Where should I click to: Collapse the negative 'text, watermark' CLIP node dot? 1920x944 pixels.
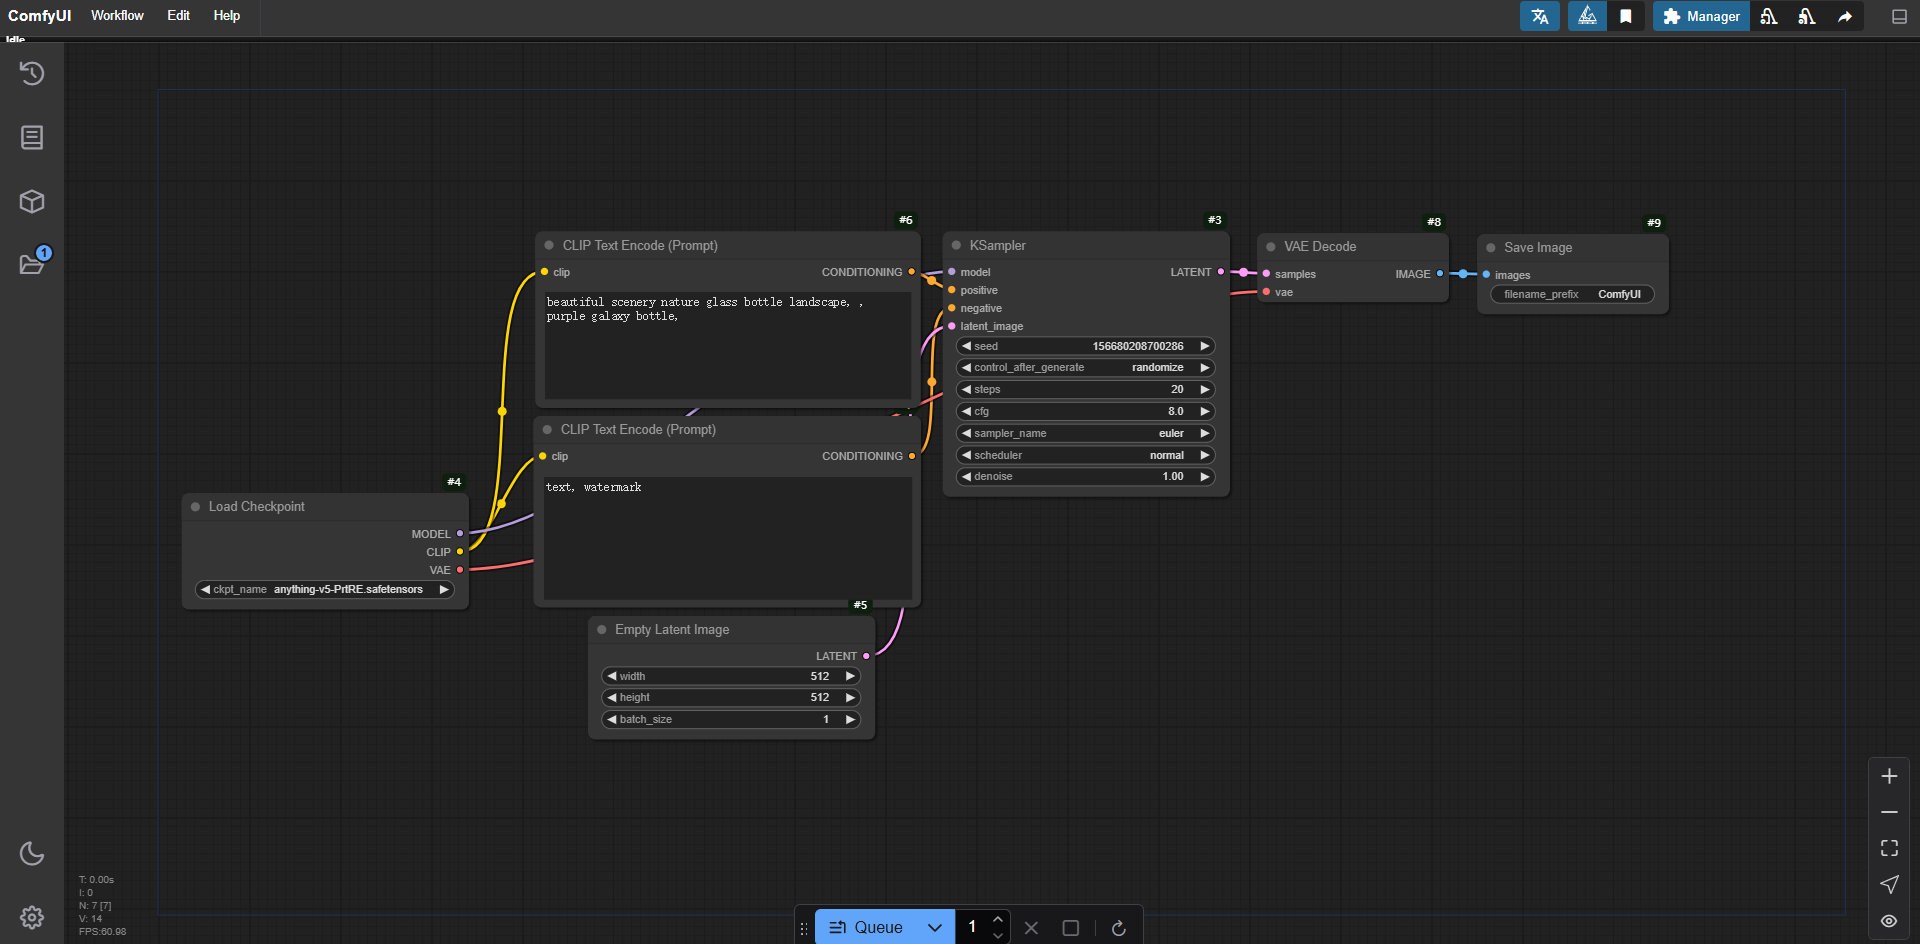547,429
